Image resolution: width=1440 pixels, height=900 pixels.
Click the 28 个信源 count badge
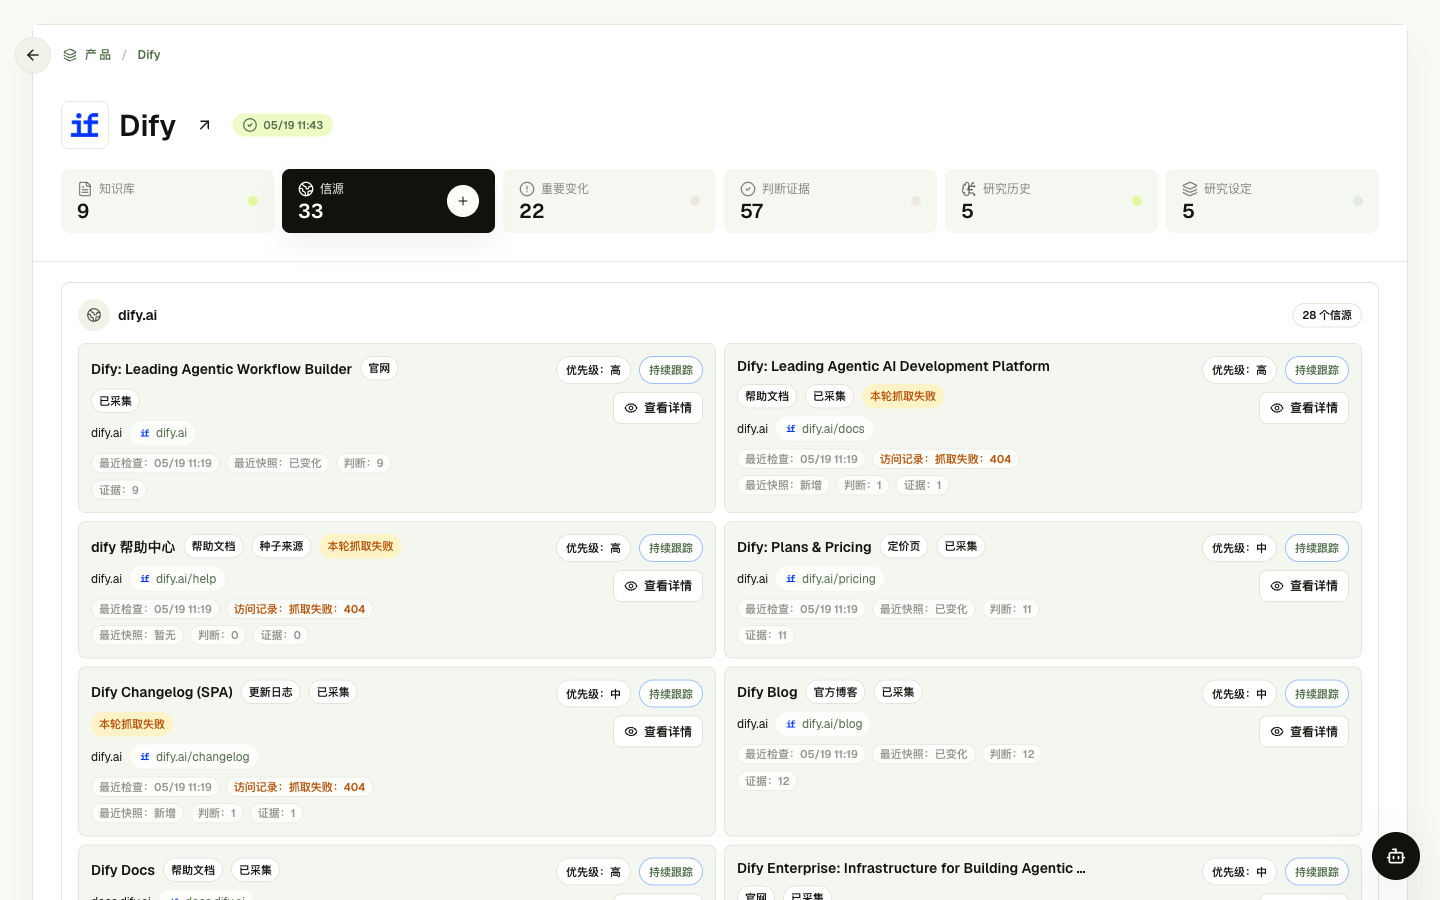pos(1327,315)
